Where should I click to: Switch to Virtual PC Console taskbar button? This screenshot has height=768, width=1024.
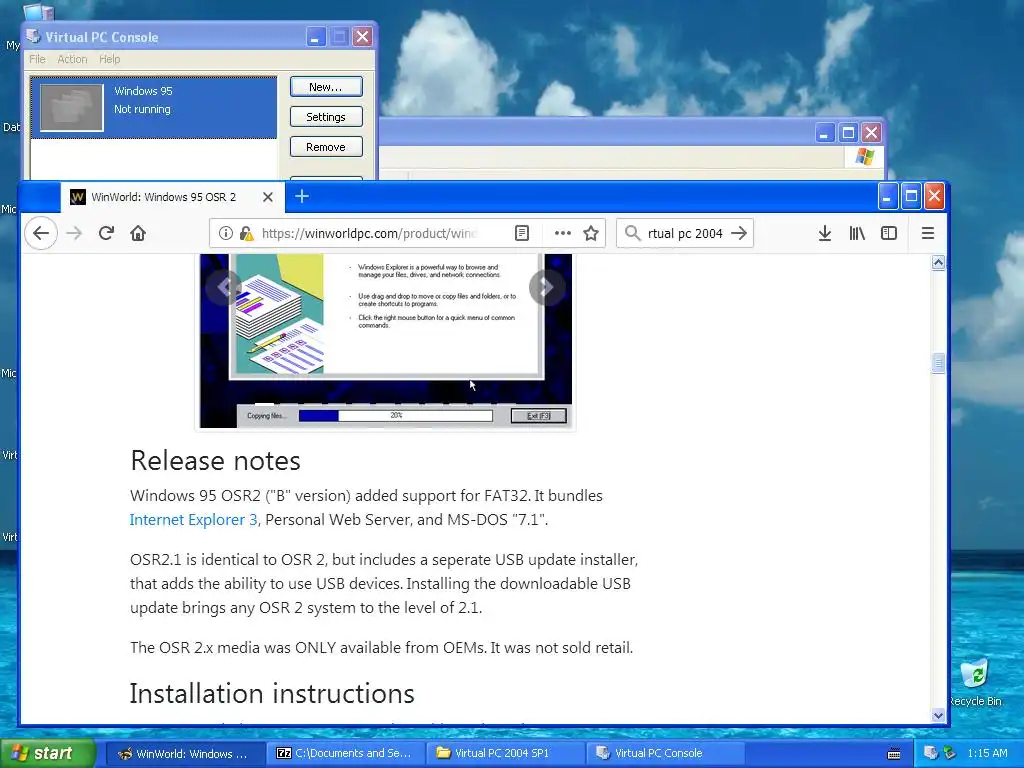coord(666,753)
